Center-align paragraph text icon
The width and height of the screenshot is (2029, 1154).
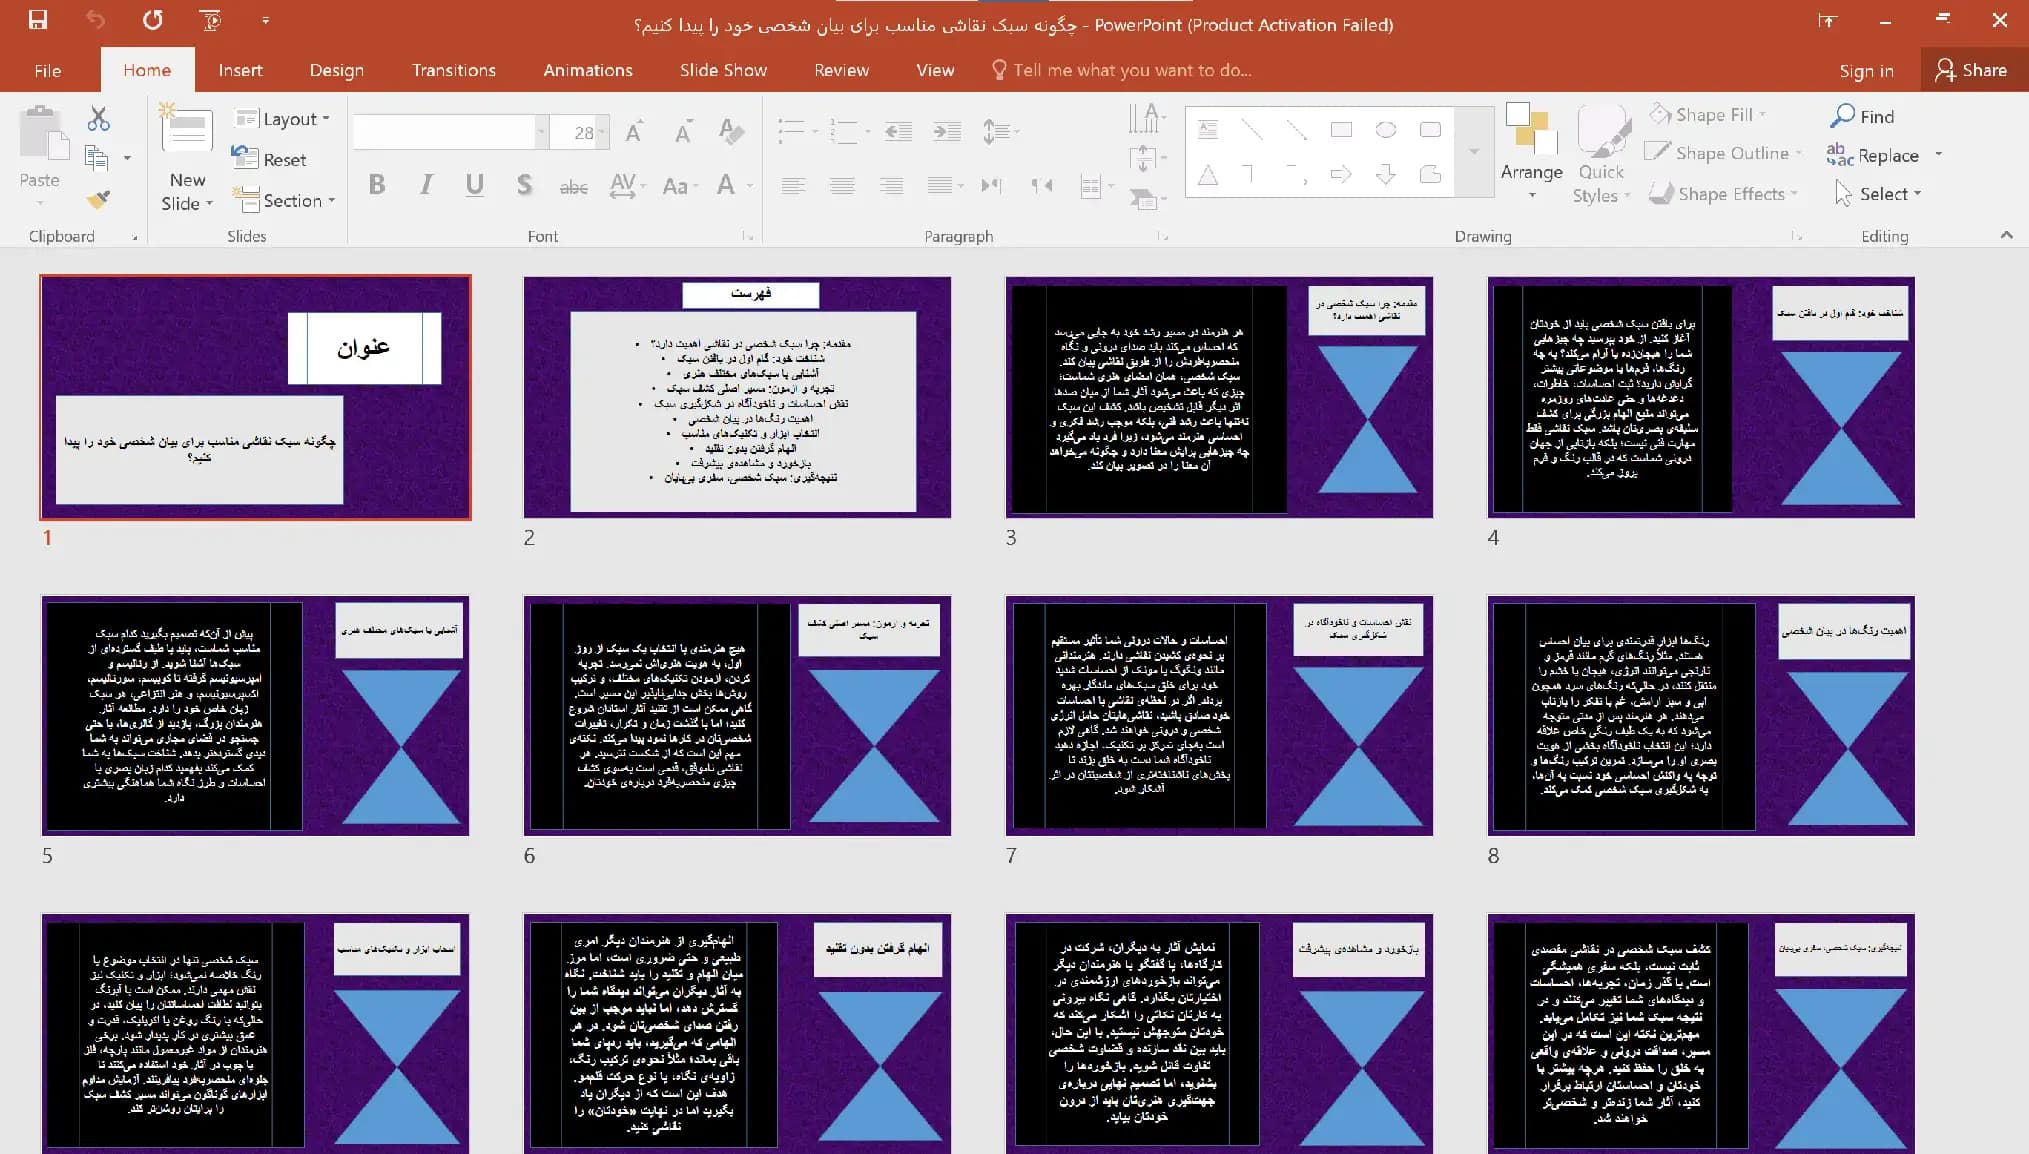point(842,185)
